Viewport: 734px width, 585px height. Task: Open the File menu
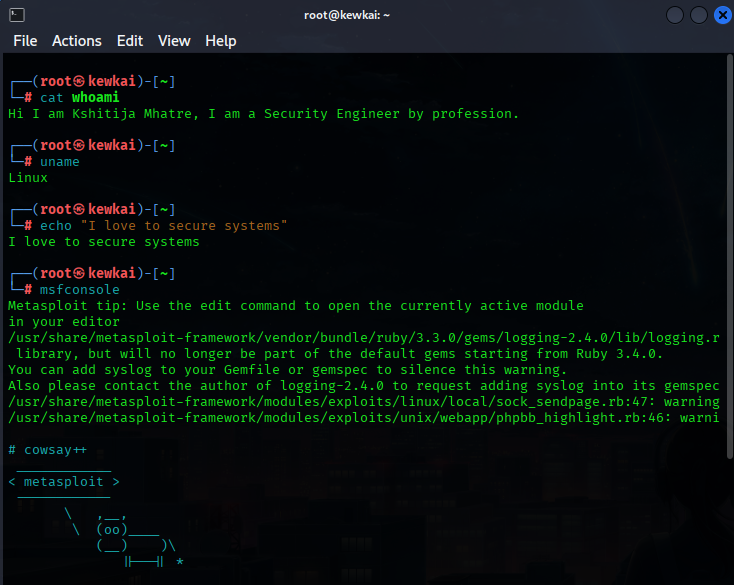(25, 41)
